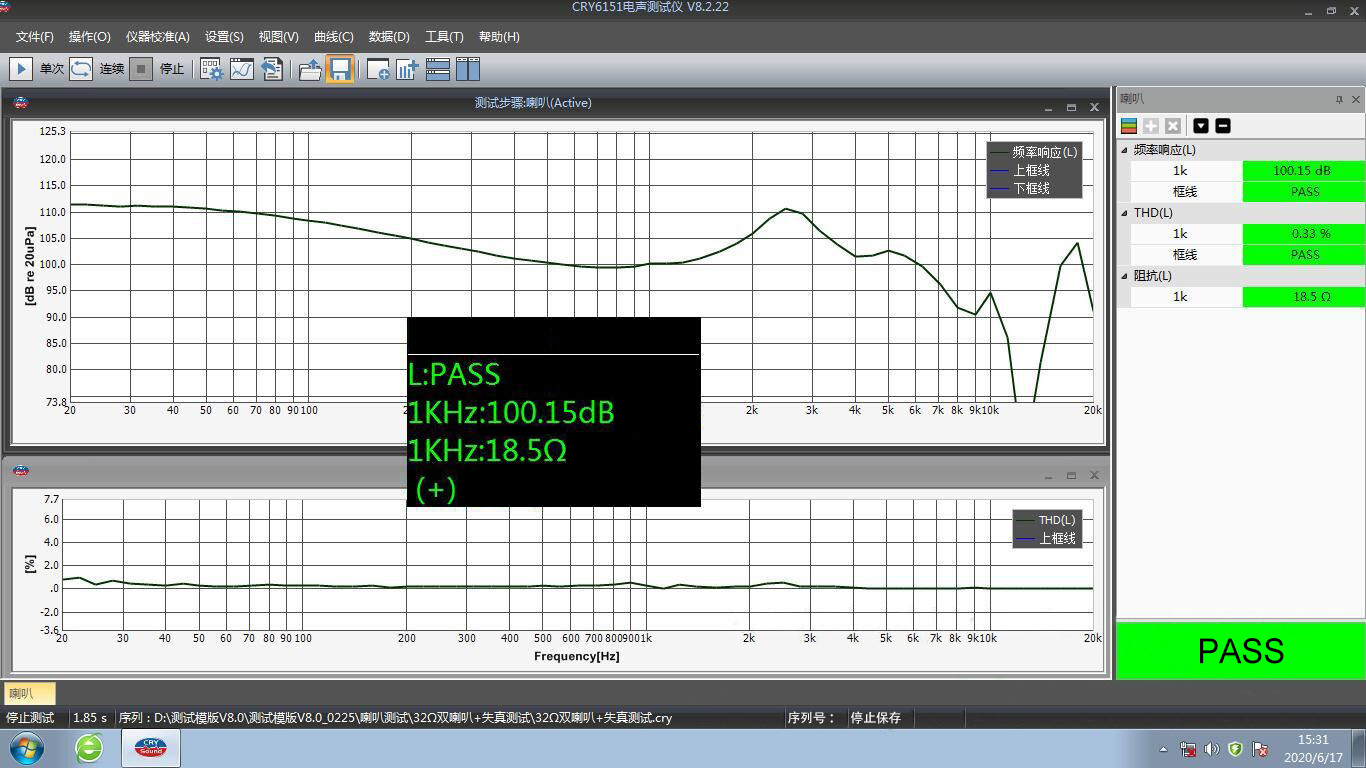Viewport: 1366px width, 768px height.
Task: Open the 视图(V) menu
Action: point(278,37)
